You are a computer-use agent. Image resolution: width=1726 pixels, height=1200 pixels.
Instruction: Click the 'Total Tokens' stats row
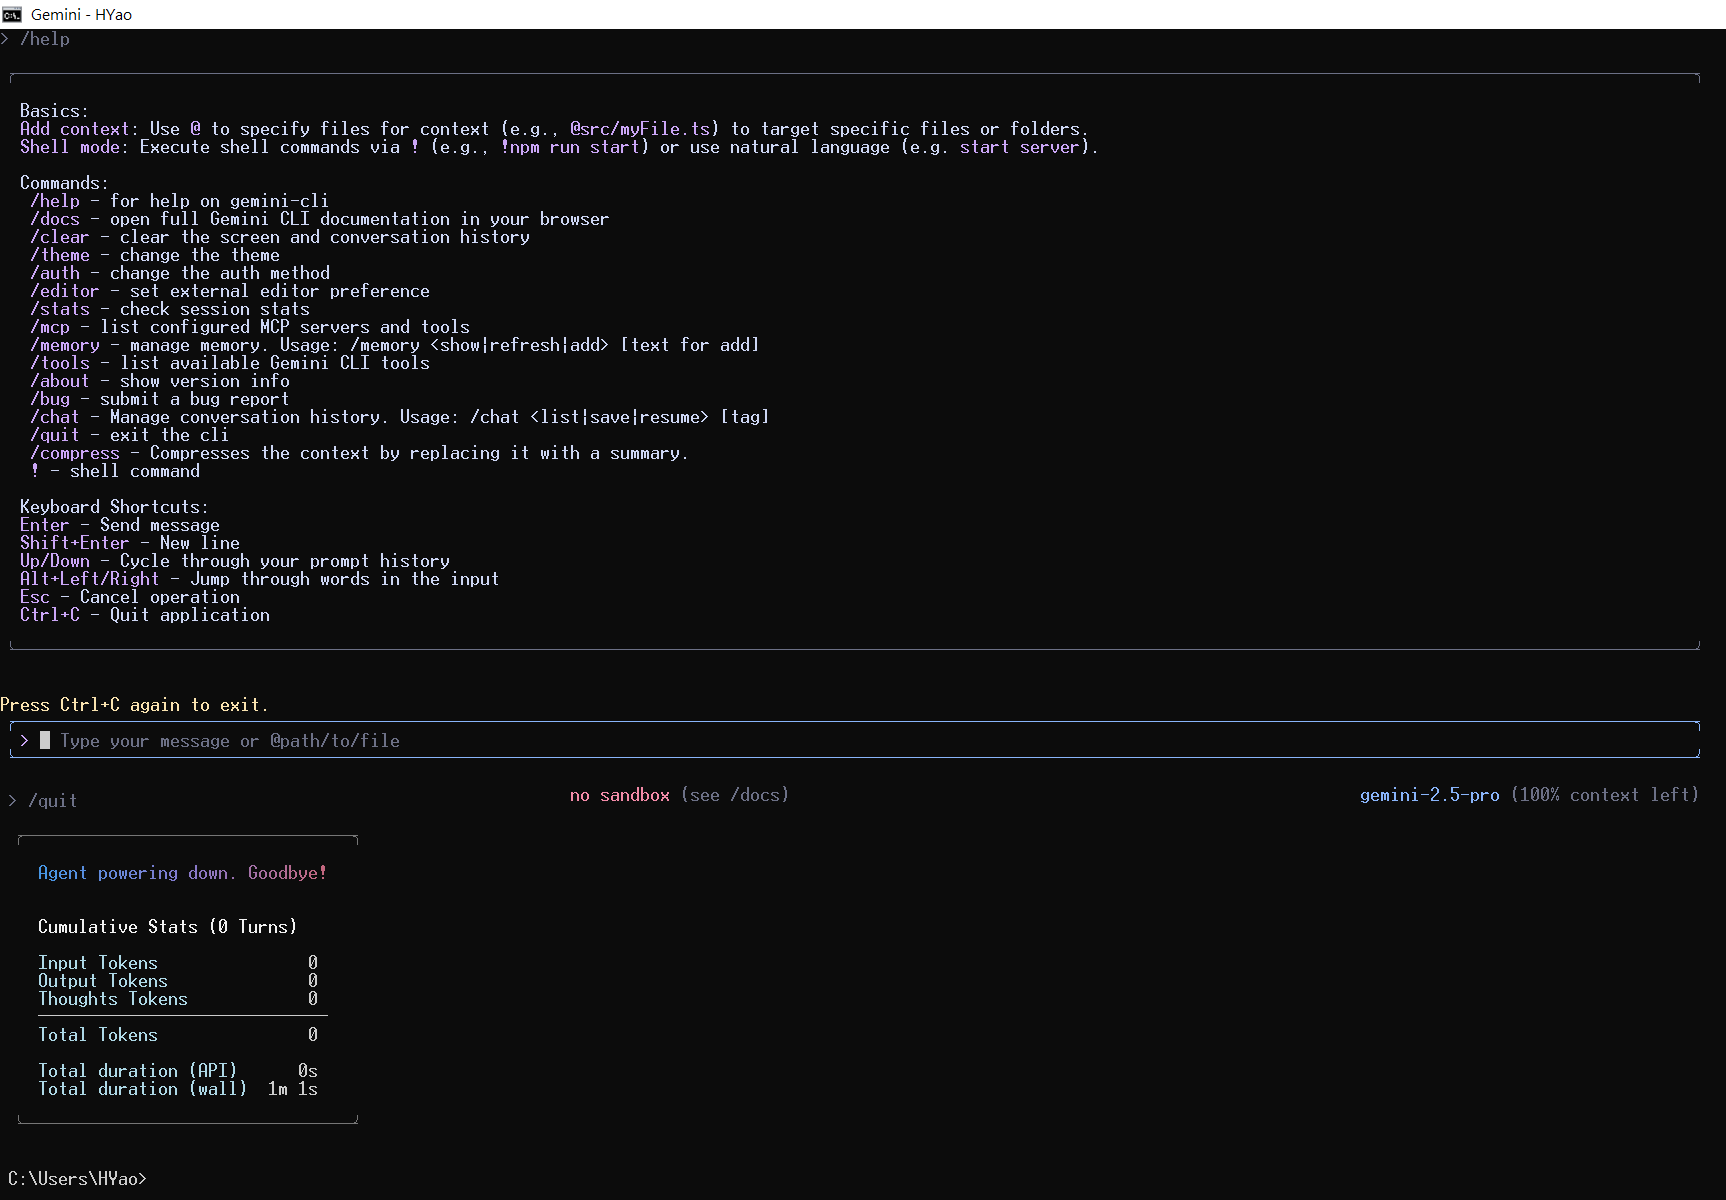click(178, 1035)
